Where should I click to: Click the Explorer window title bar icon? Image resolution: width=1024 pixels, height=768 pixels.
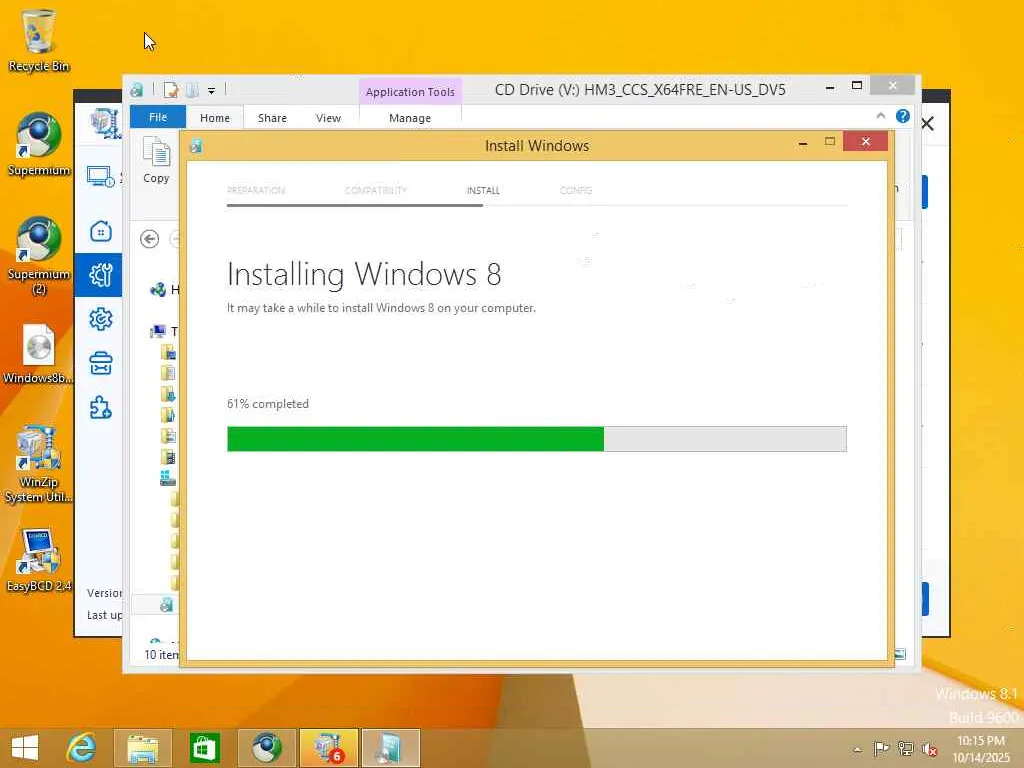136,90
